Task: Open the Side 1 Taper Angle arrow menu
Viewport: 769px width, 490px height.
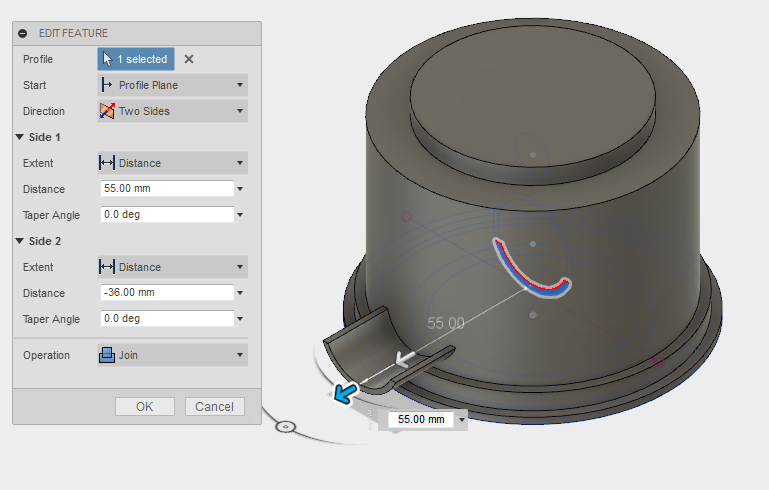Action: 240,215
